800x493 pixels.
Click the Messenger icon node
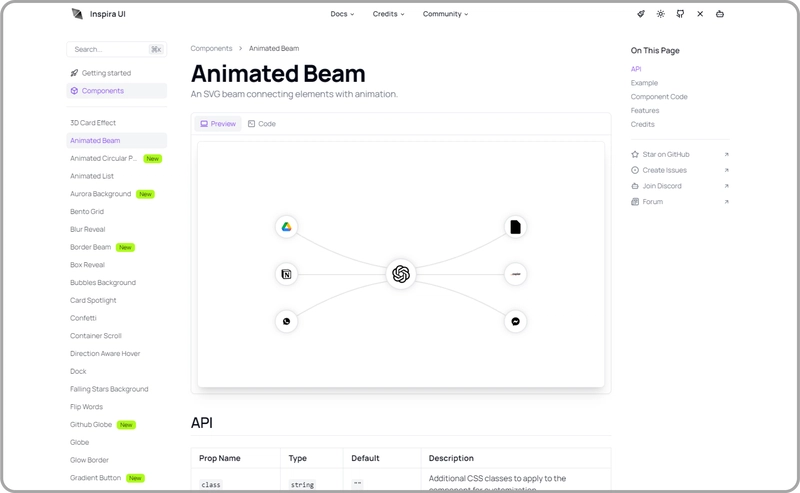515,322
